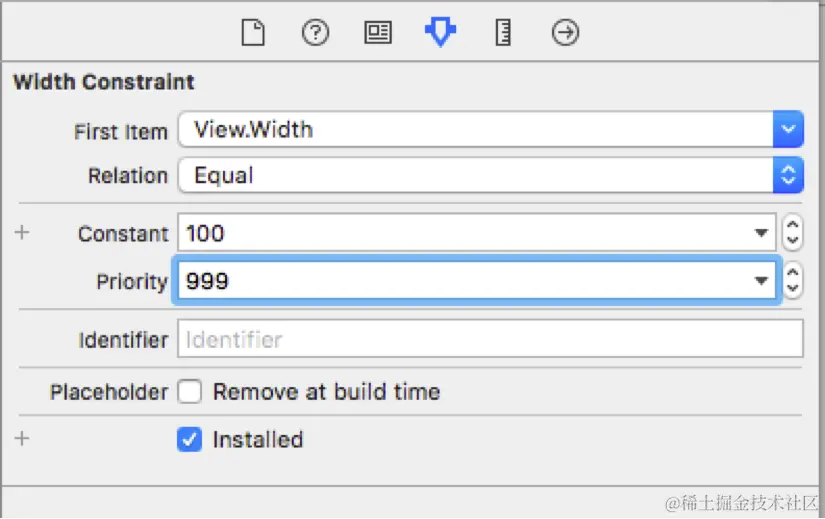Click the Priority stepper control
The width and height of the screenshot is (825, 519).
point(792,282)
